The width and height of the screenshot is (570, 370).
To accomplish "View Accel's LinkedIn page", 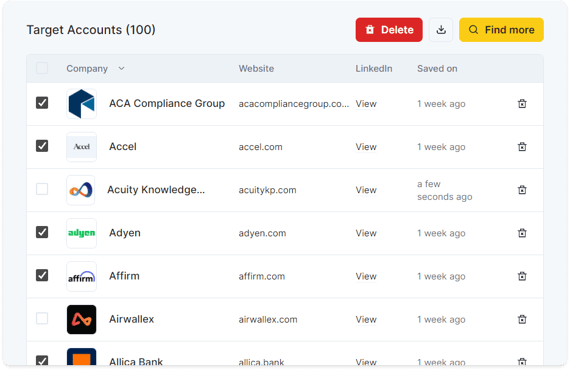I will pos(366,147).
